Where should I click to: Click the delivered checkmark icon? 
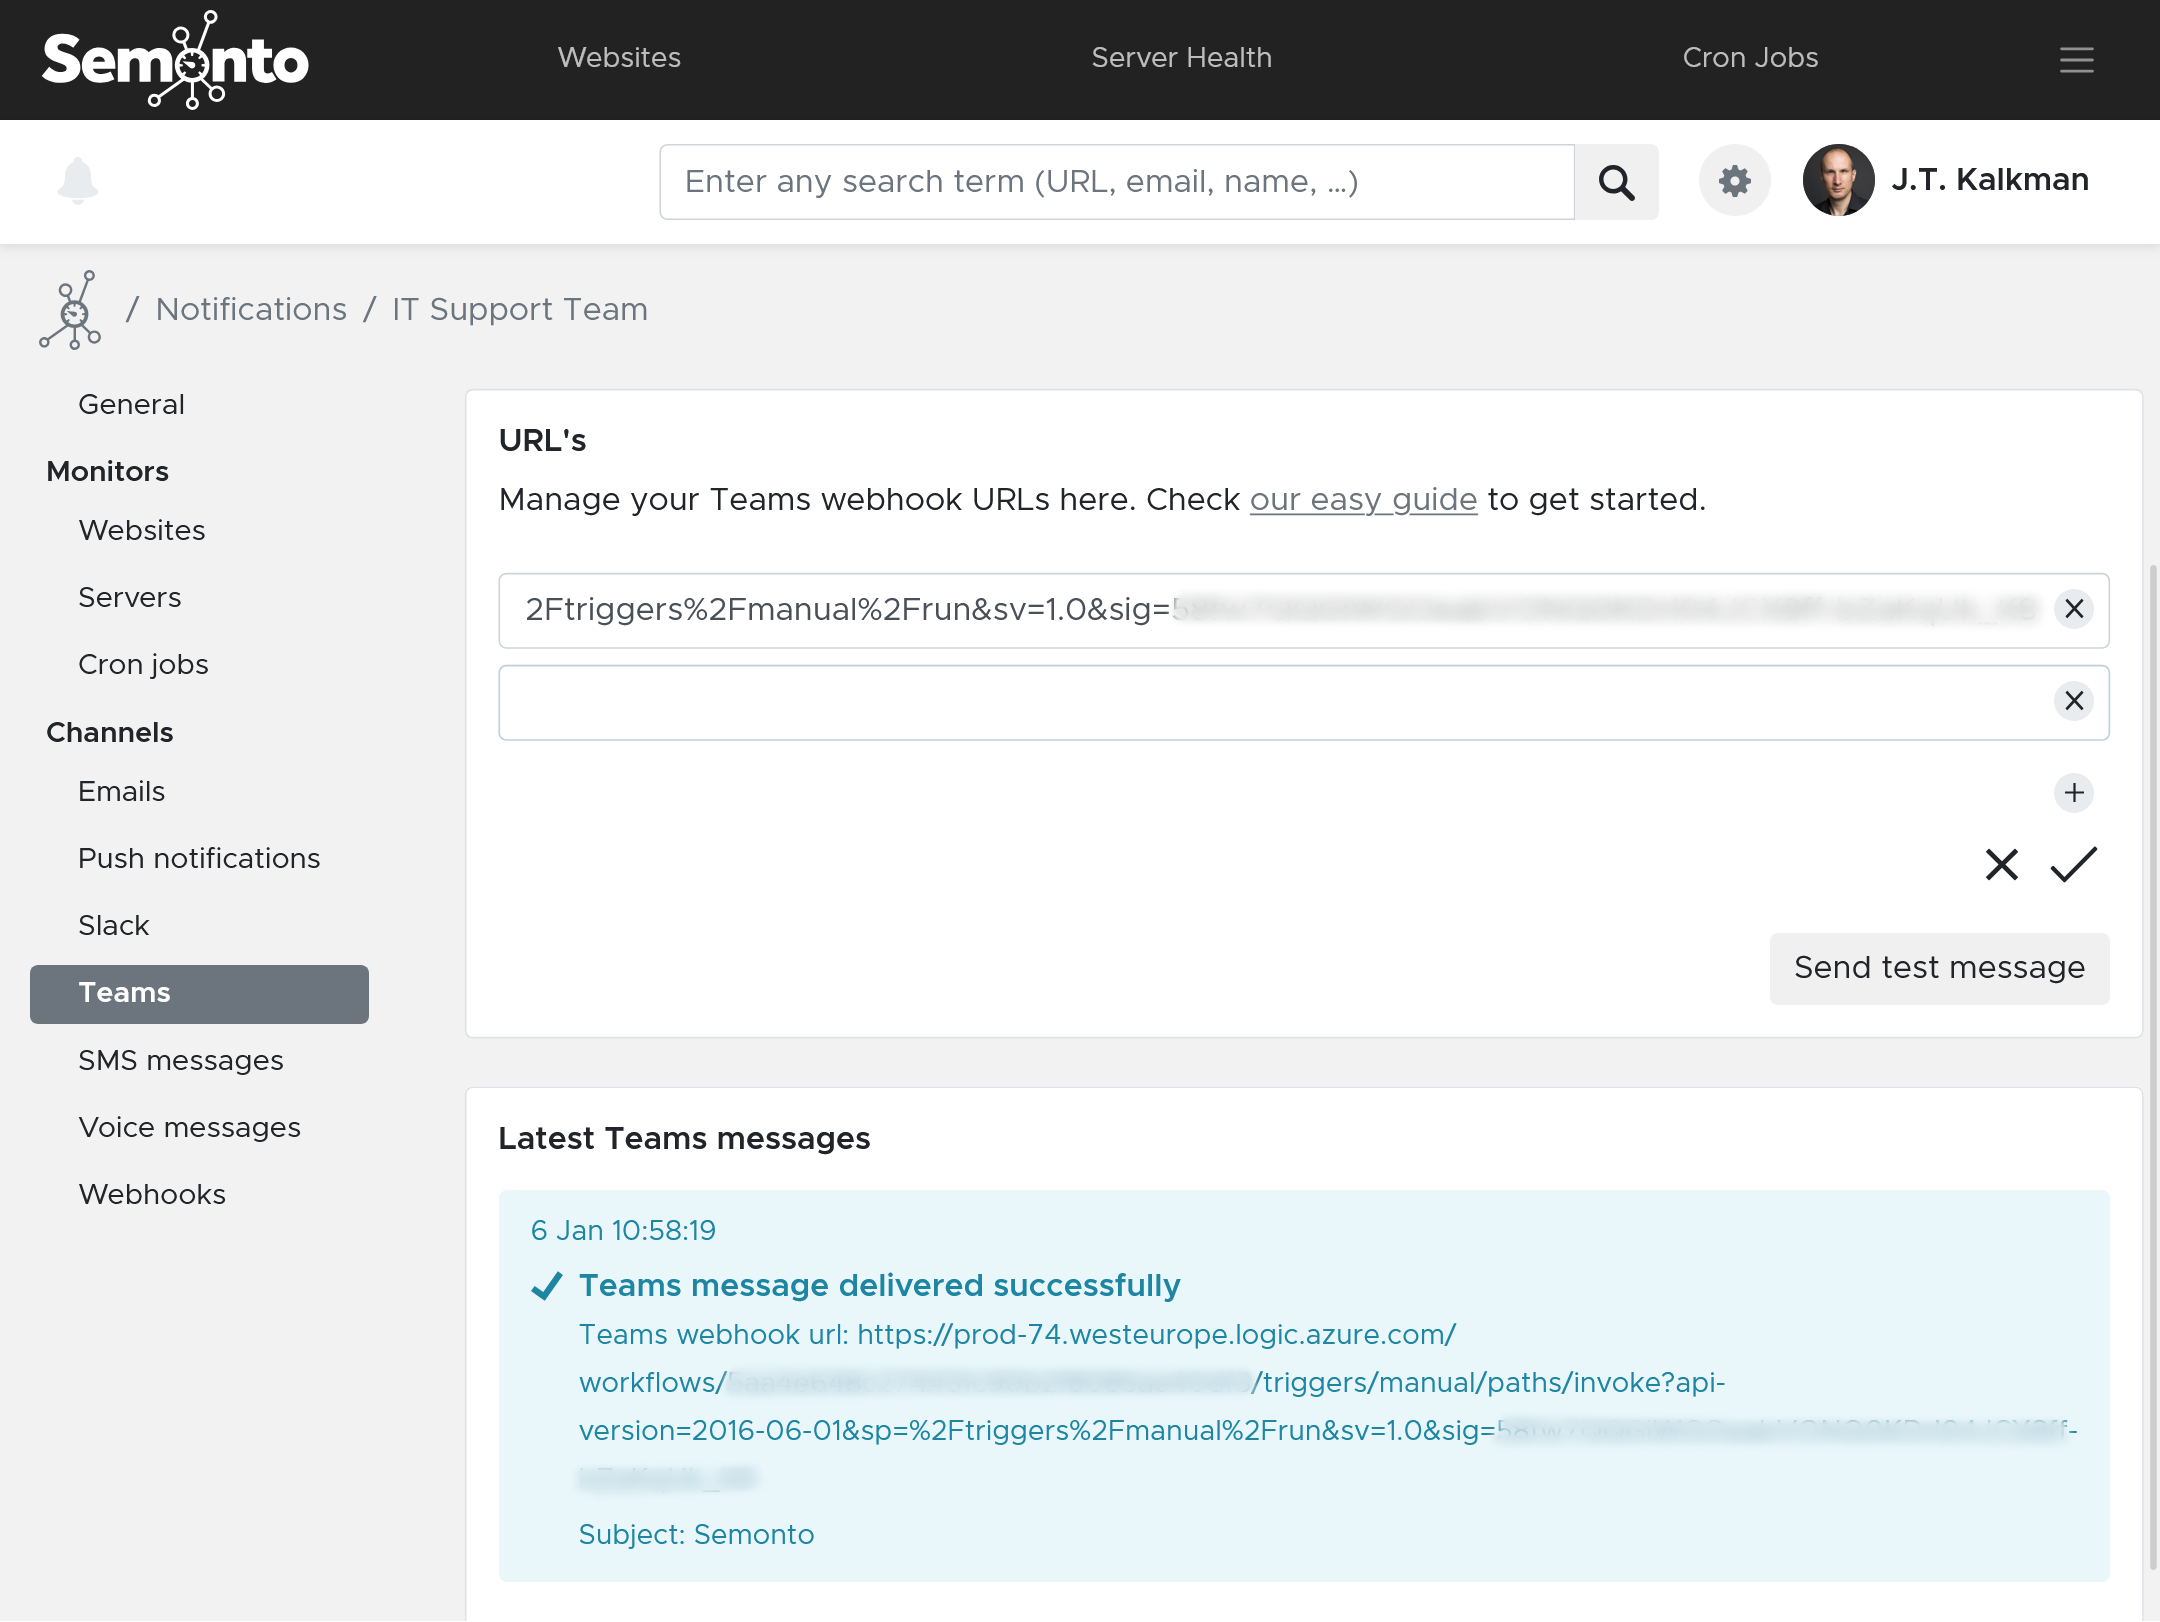(x=546, y=1286)
